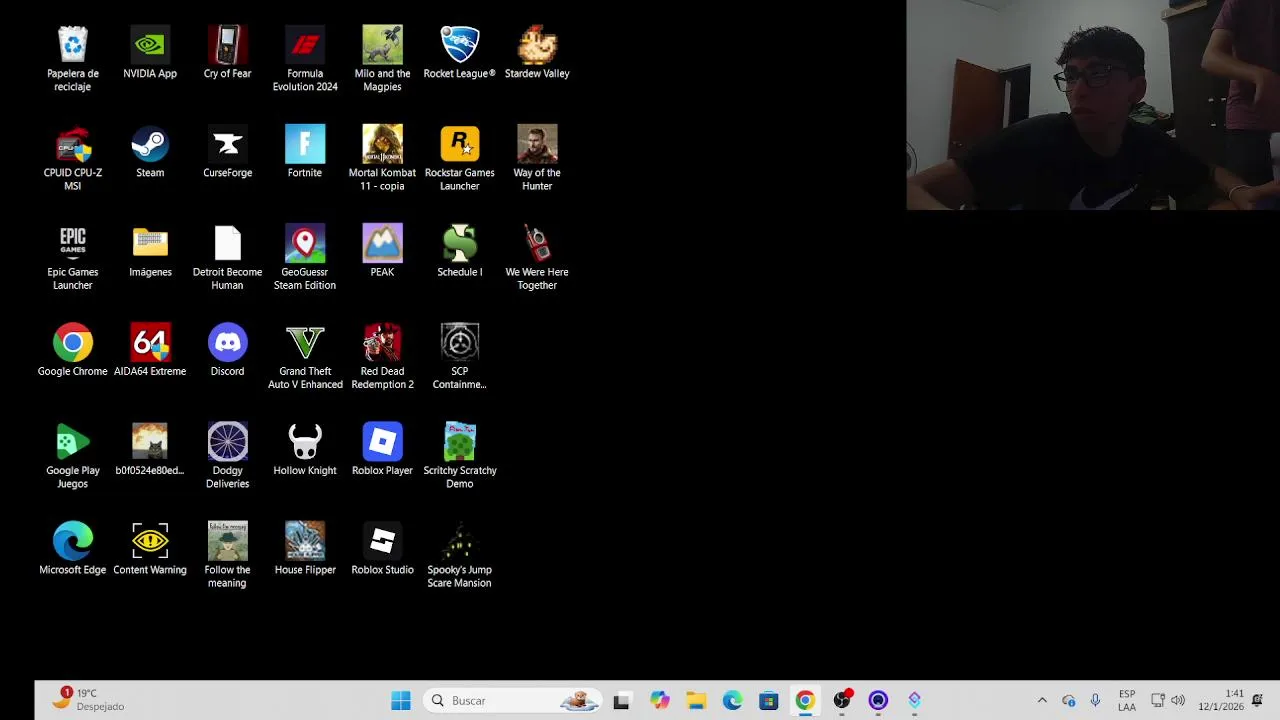The height and width of the screenshot is (720, 1280).
Task: Select Milo and the Magpies icon
Action: tap(382, 58)
